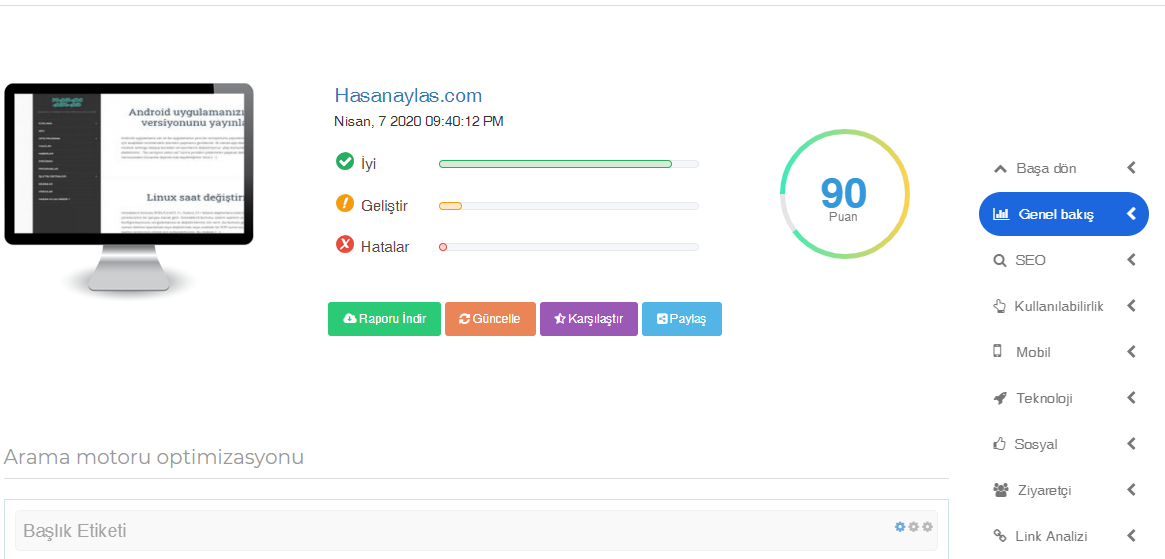1165x559 pixels.
Task: Click the red error icon beside Hatalar
Action: click(345, 245)
